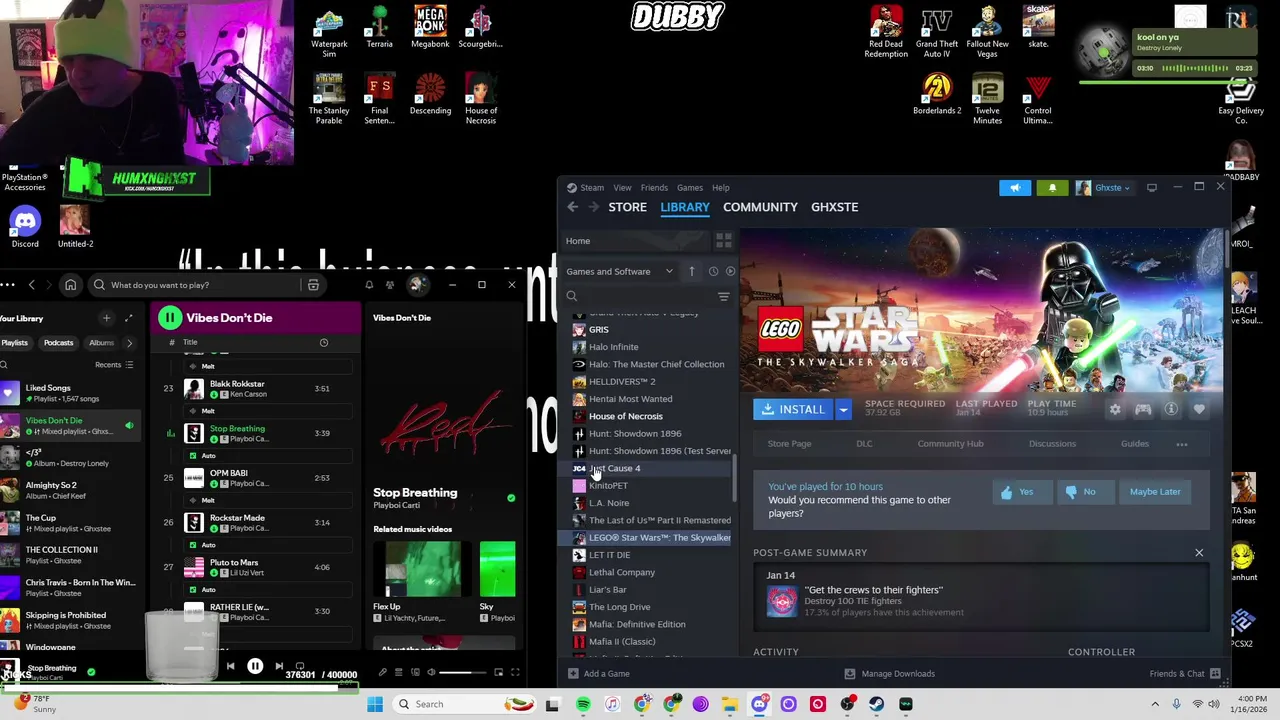Pause Vibes Don't Die playlist header button
This screenshot has width=1280, height=720.
pyautogui.click(x=170, y=318)
